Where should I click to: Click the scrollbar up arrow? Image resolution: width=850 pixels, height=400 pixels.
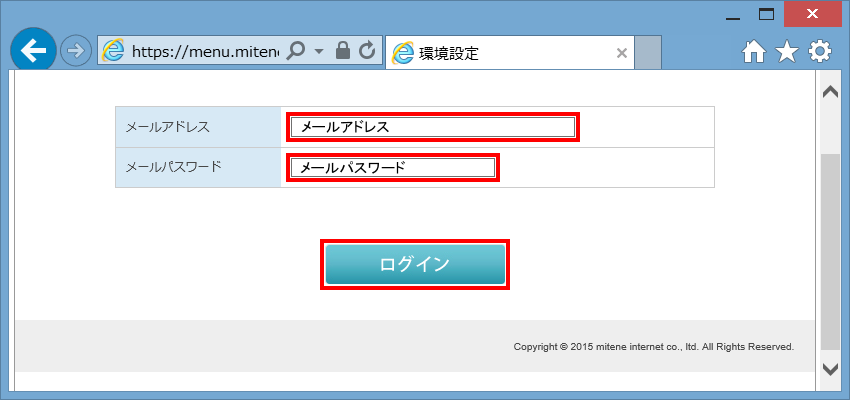click(830, 92)
